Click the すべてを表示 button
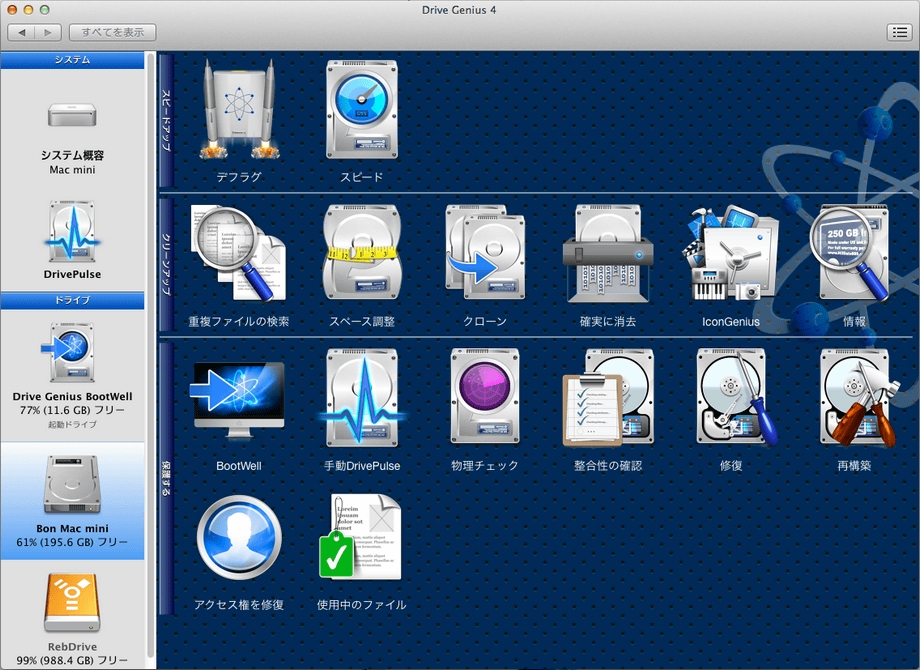The width and height of the screenshot is (920, 670). (x=113, y=32)
